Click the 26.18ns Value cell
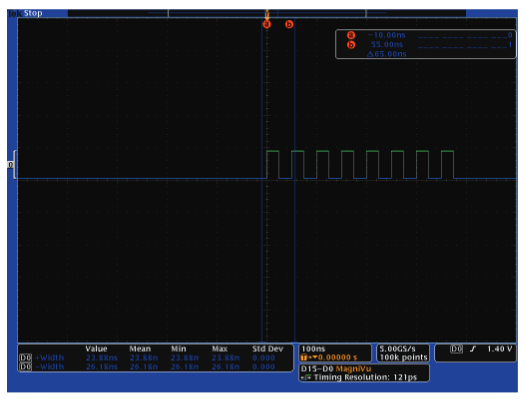Screen dimensions: 526x399 click(x=102, y=366)
